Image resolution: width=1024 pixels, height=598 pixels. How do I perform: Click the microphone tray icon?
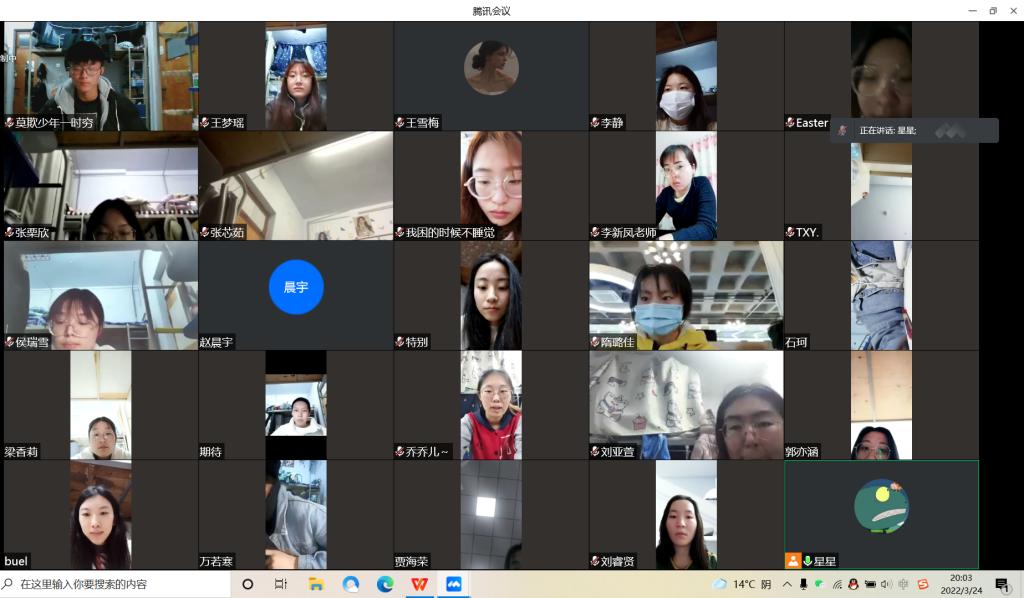(803, 584)
